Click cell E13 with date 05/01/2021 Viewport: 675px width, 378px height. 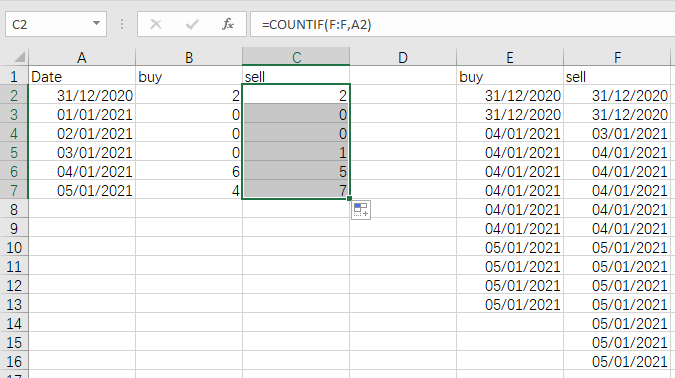(510, 304)
